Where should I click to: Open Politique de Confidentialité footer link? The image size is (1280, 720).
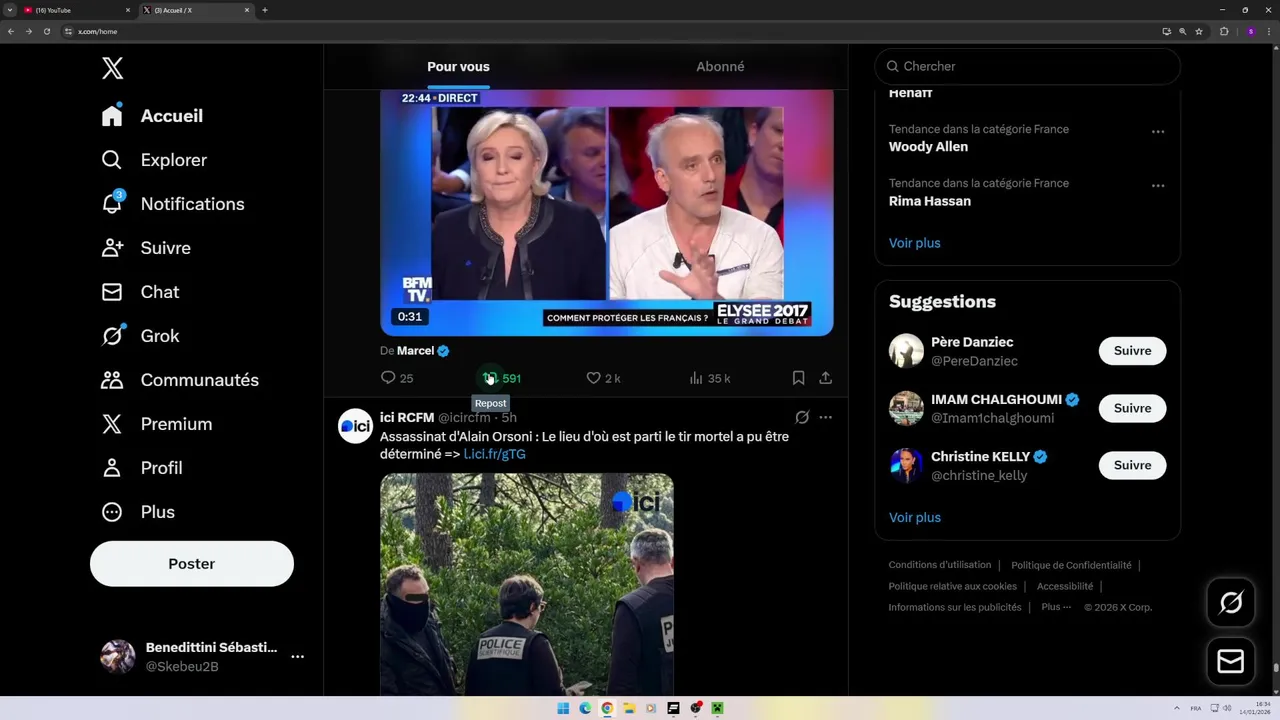pos(1071,565)
